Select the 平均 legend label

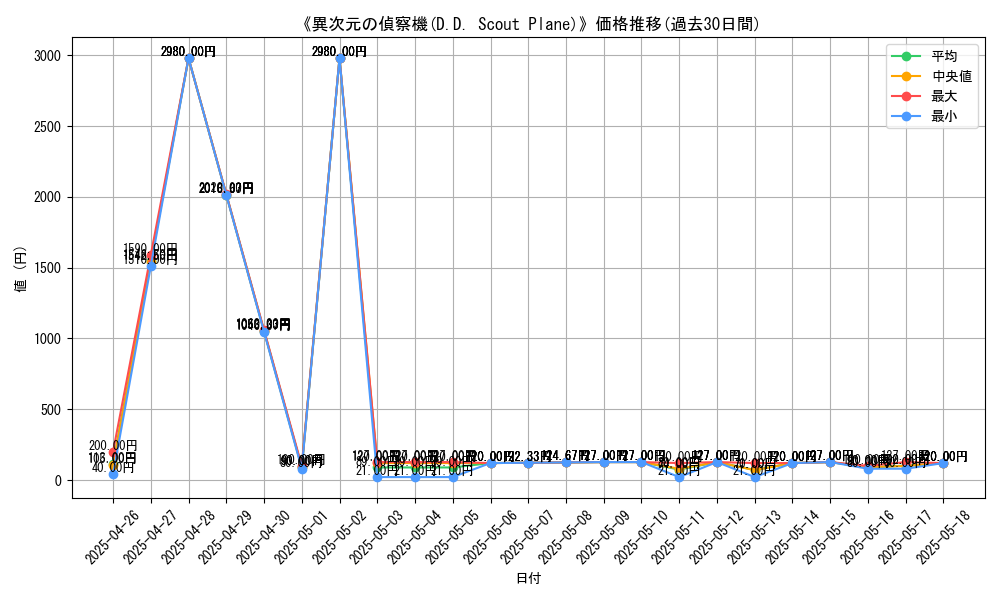[x=944, y=56]
